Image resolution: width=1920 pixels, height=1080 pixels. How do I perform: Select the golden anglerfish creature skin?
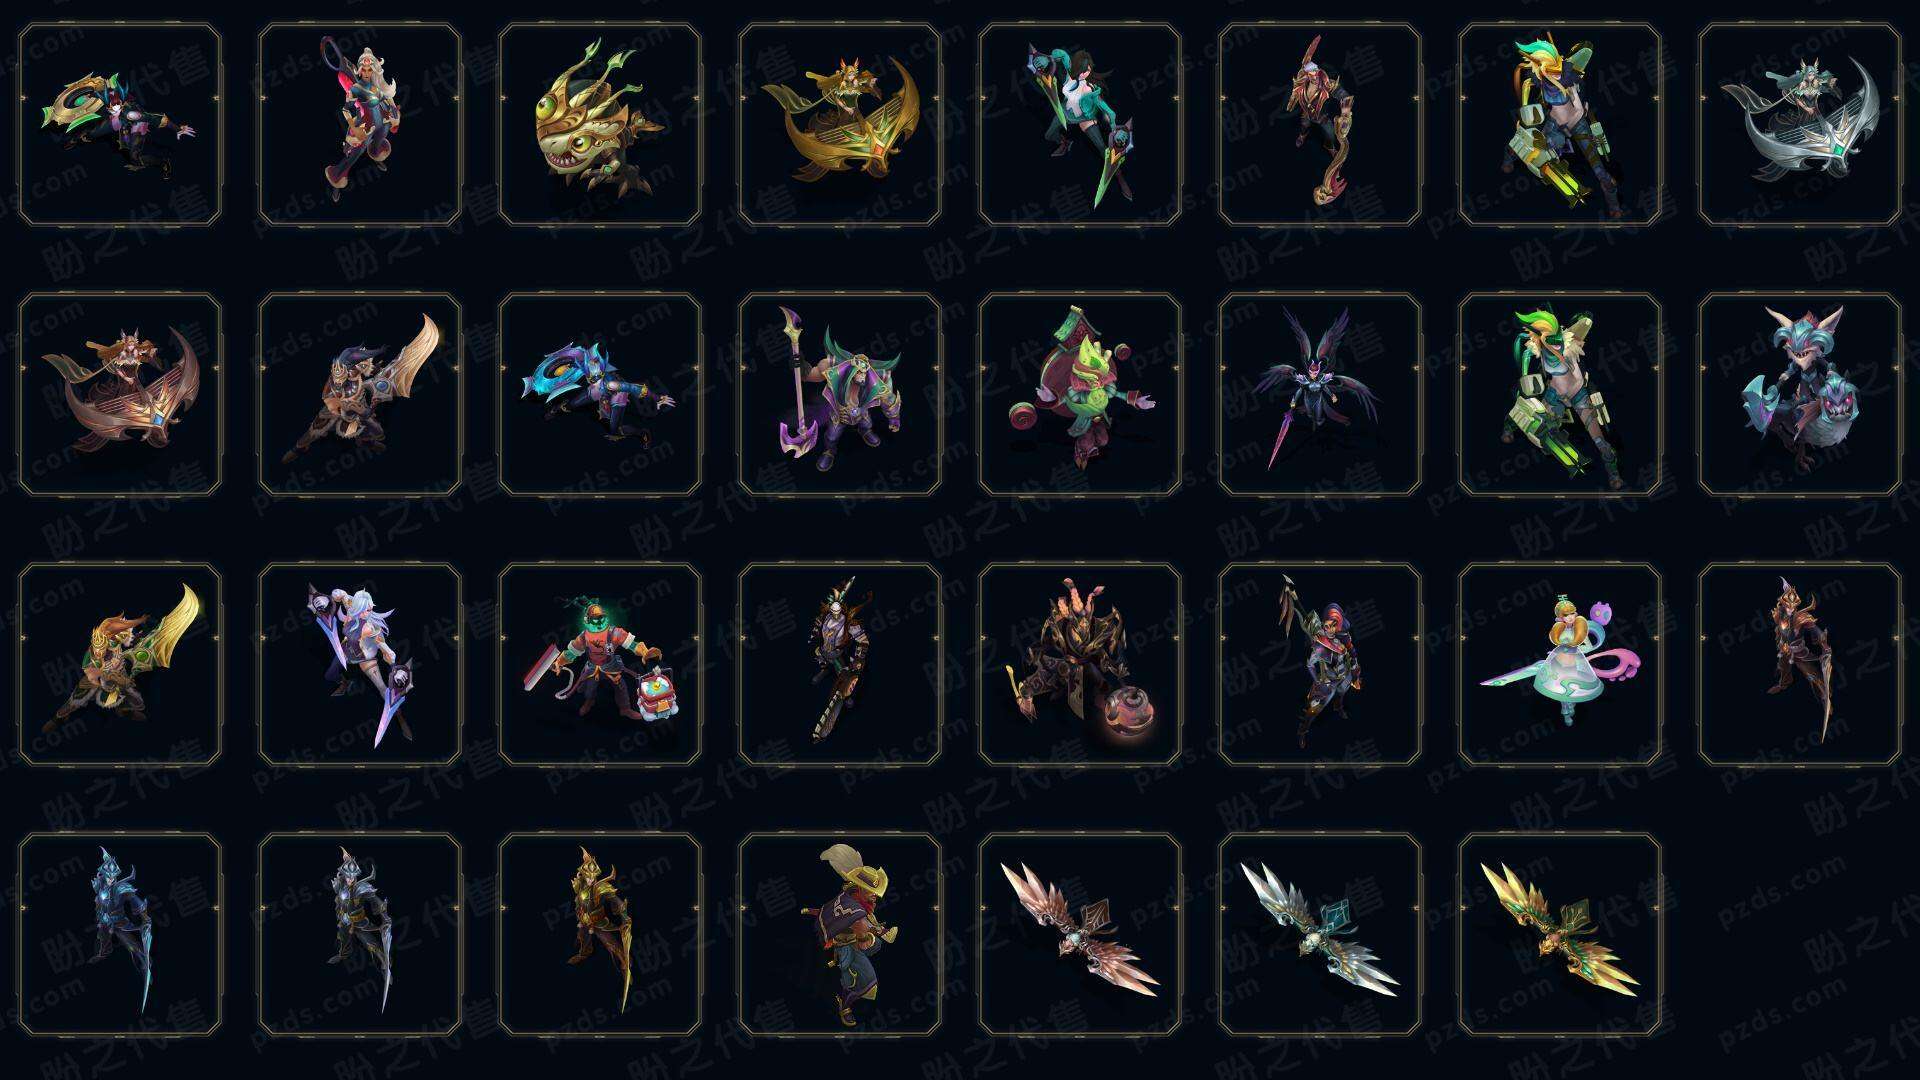(600, 125)
